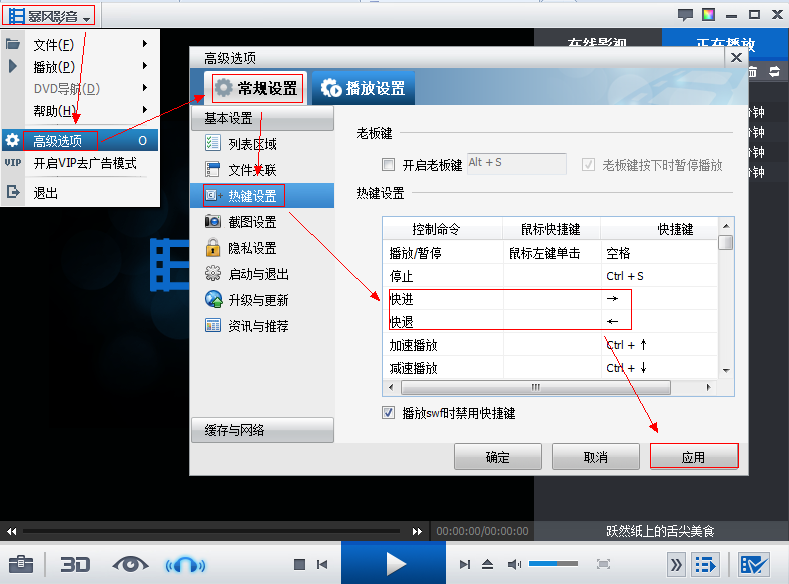The image size is (789, 584).
Task: Select the 减速播放 hotkey row
Action: tap(550, 368)
